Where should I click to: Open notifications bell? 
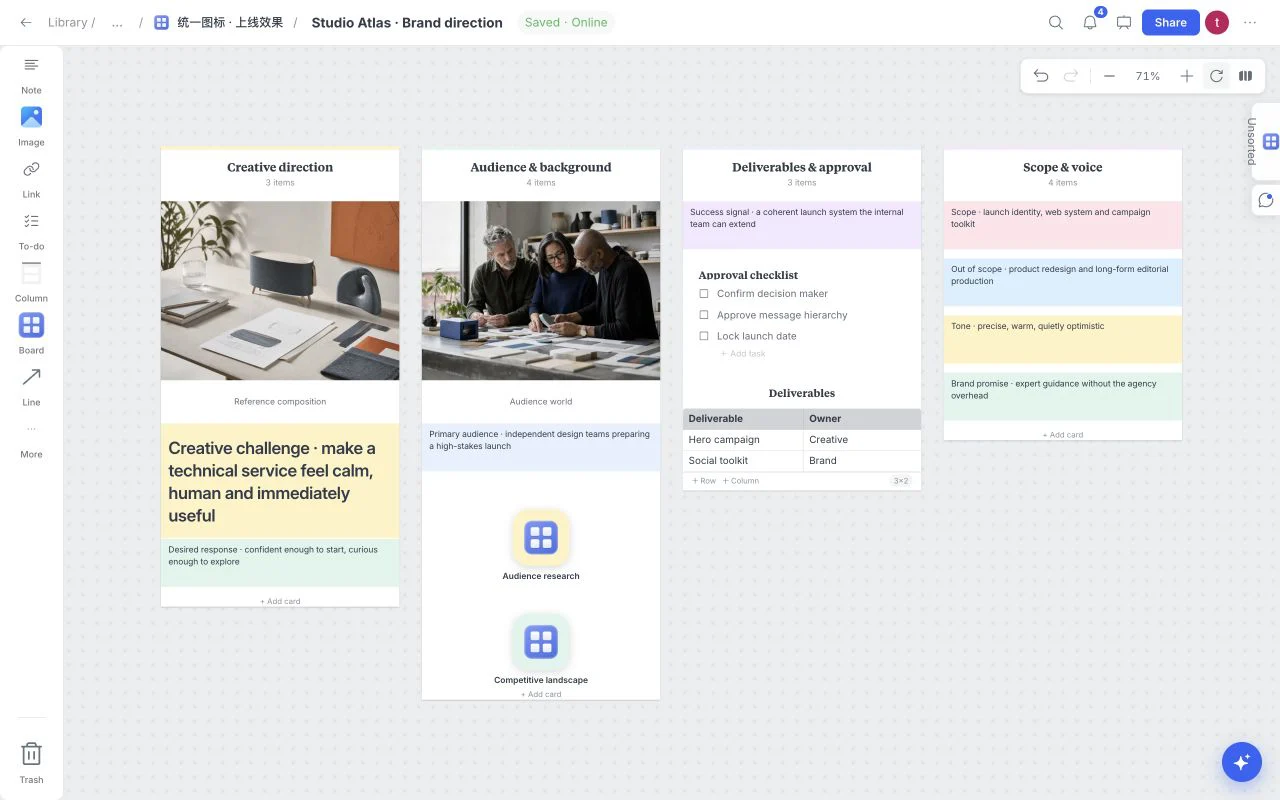(x=1090, y=22)
